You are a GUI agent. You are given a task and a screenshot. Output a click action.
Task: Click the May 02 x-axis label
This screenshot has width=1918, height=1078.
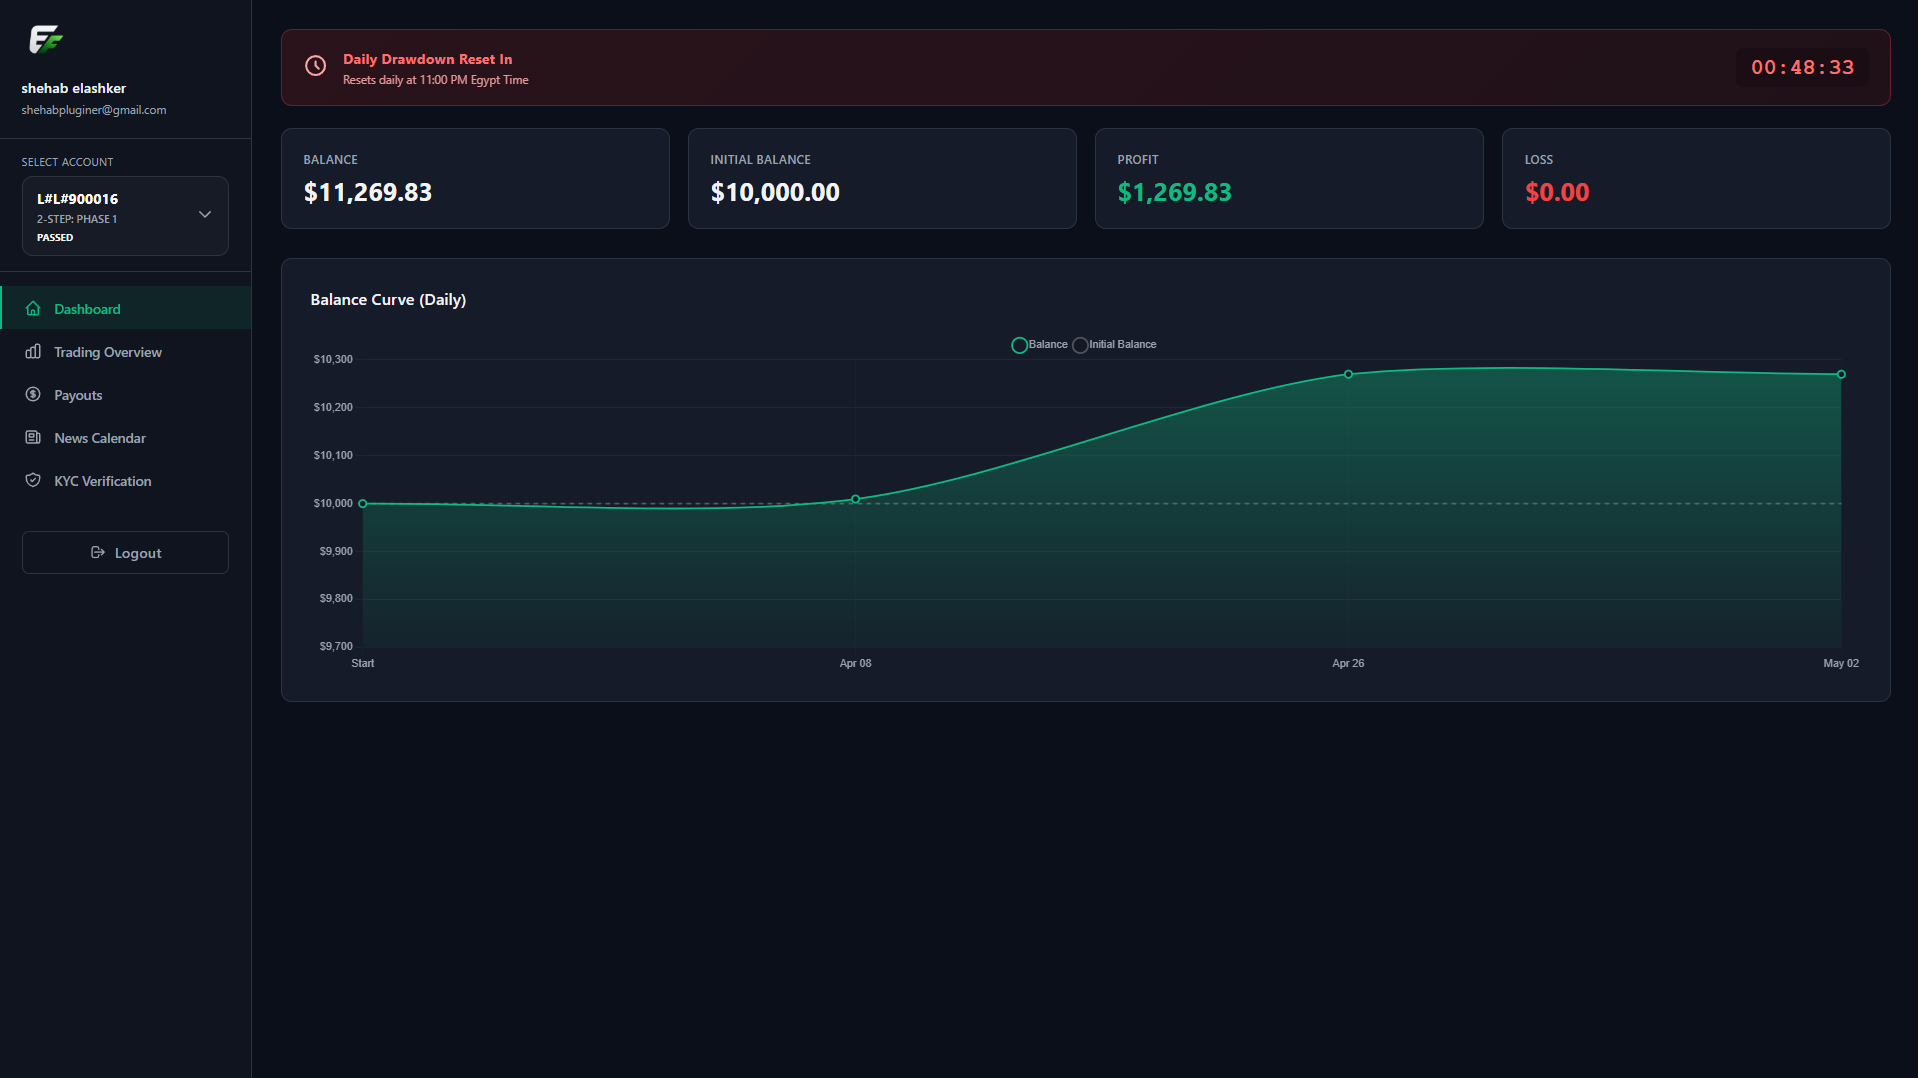[1841, 663]
